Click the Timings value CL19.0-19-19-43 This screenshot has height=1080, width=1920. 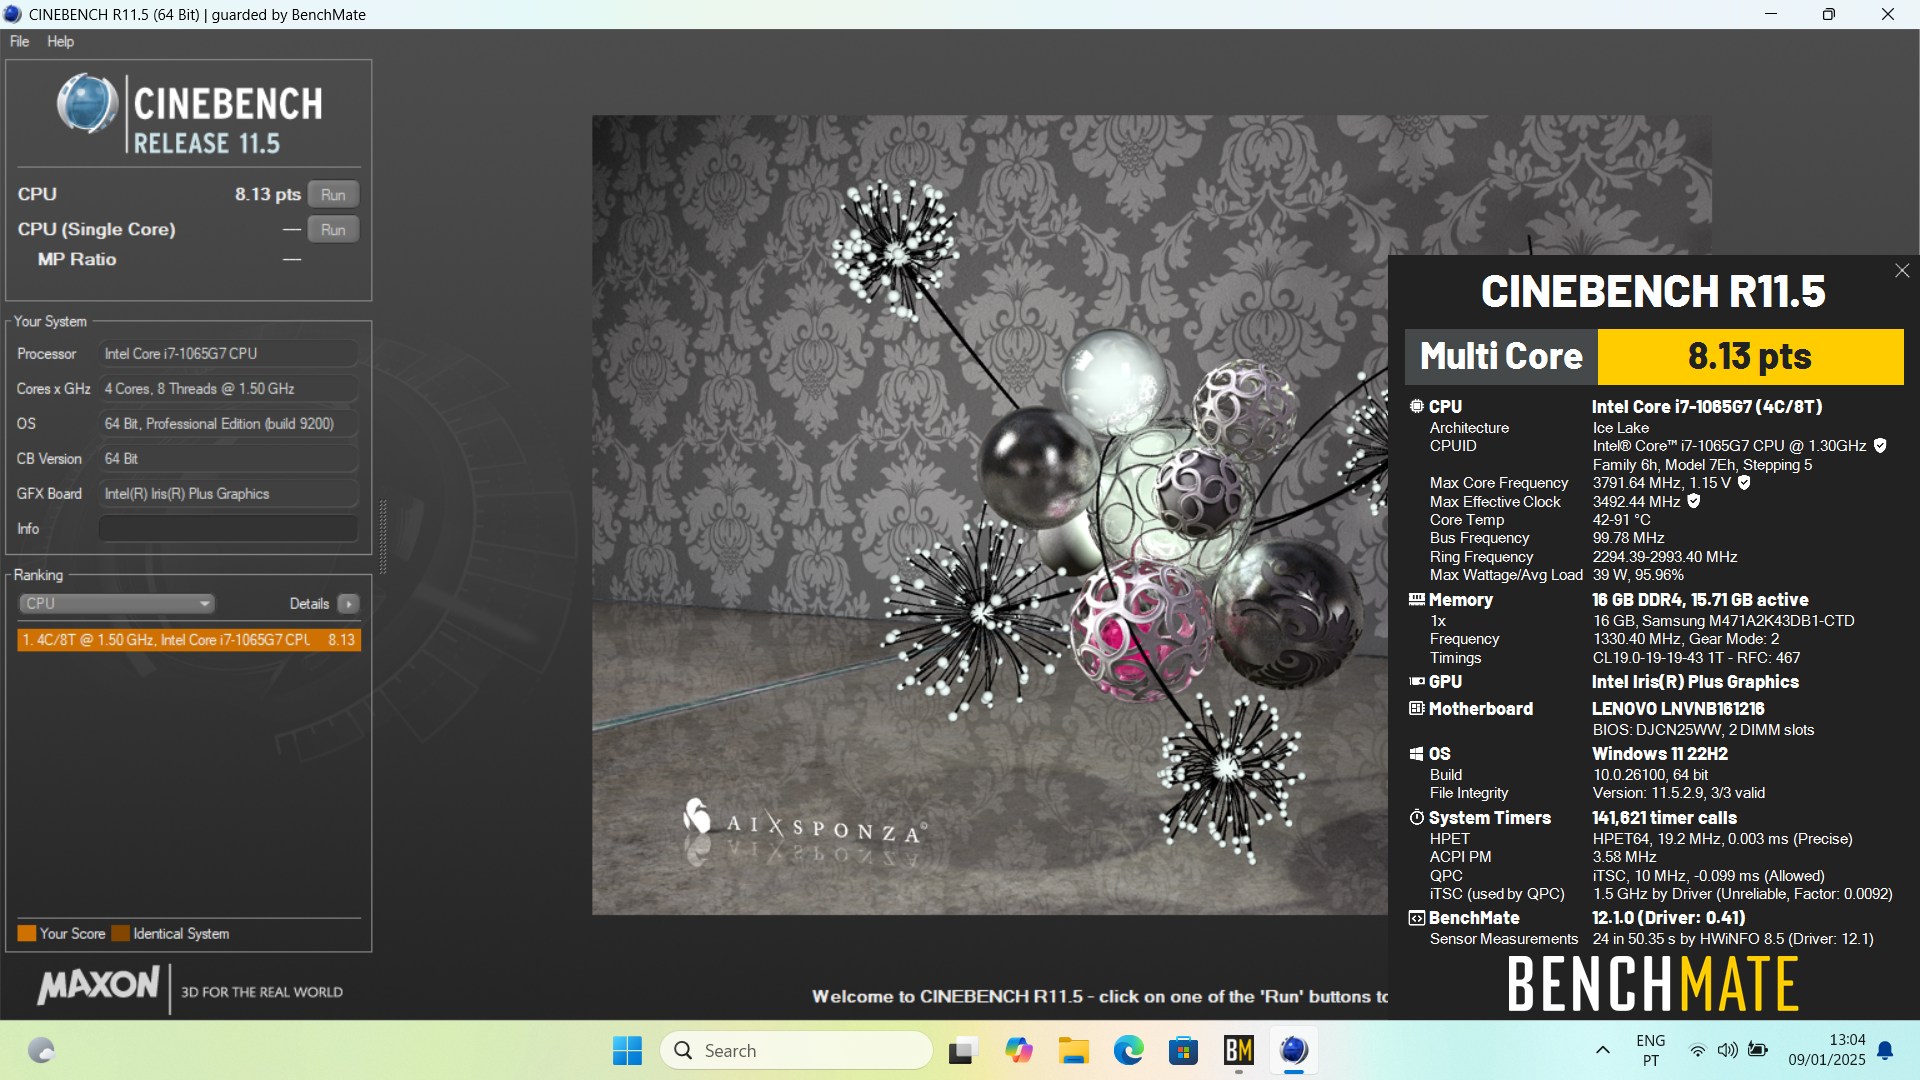(x=1696, y=658)
